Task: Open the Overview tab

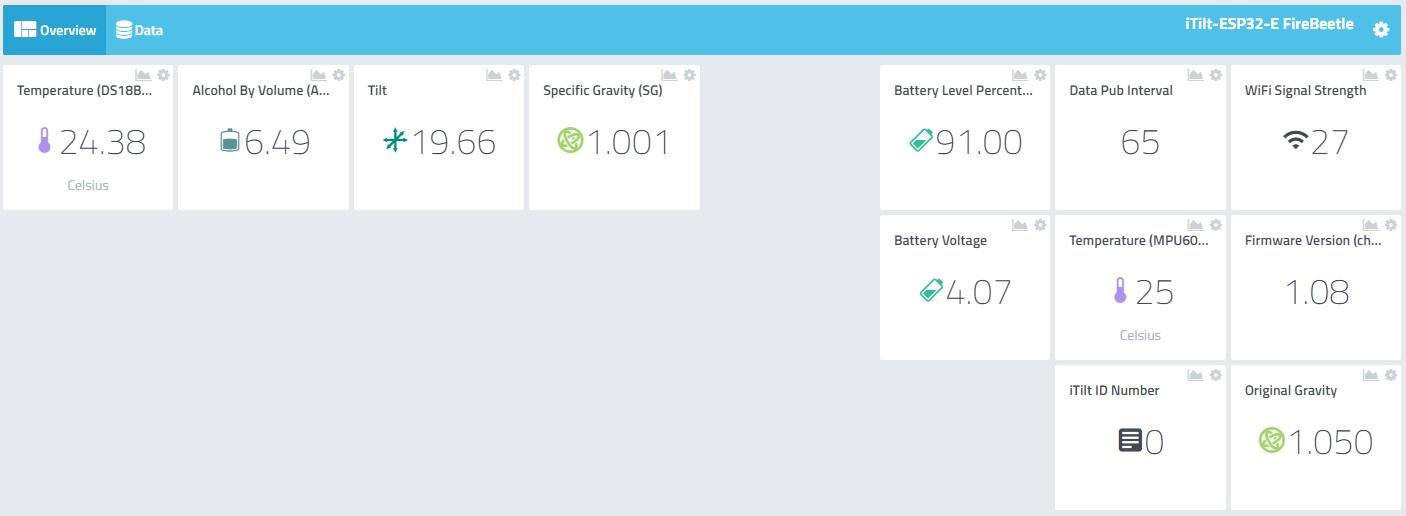Action: tap(55, 30)
